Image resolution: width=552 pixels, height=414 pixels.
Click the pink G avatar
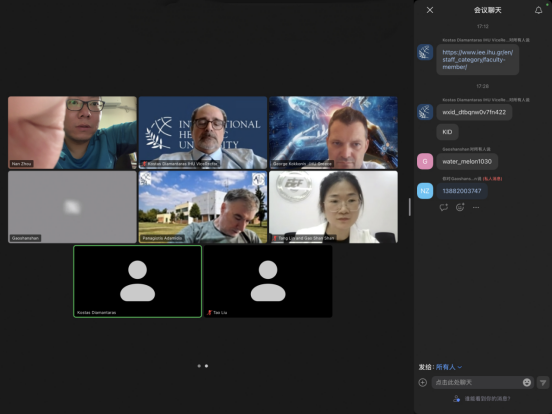pyautogui.click(x=425, y=161)
